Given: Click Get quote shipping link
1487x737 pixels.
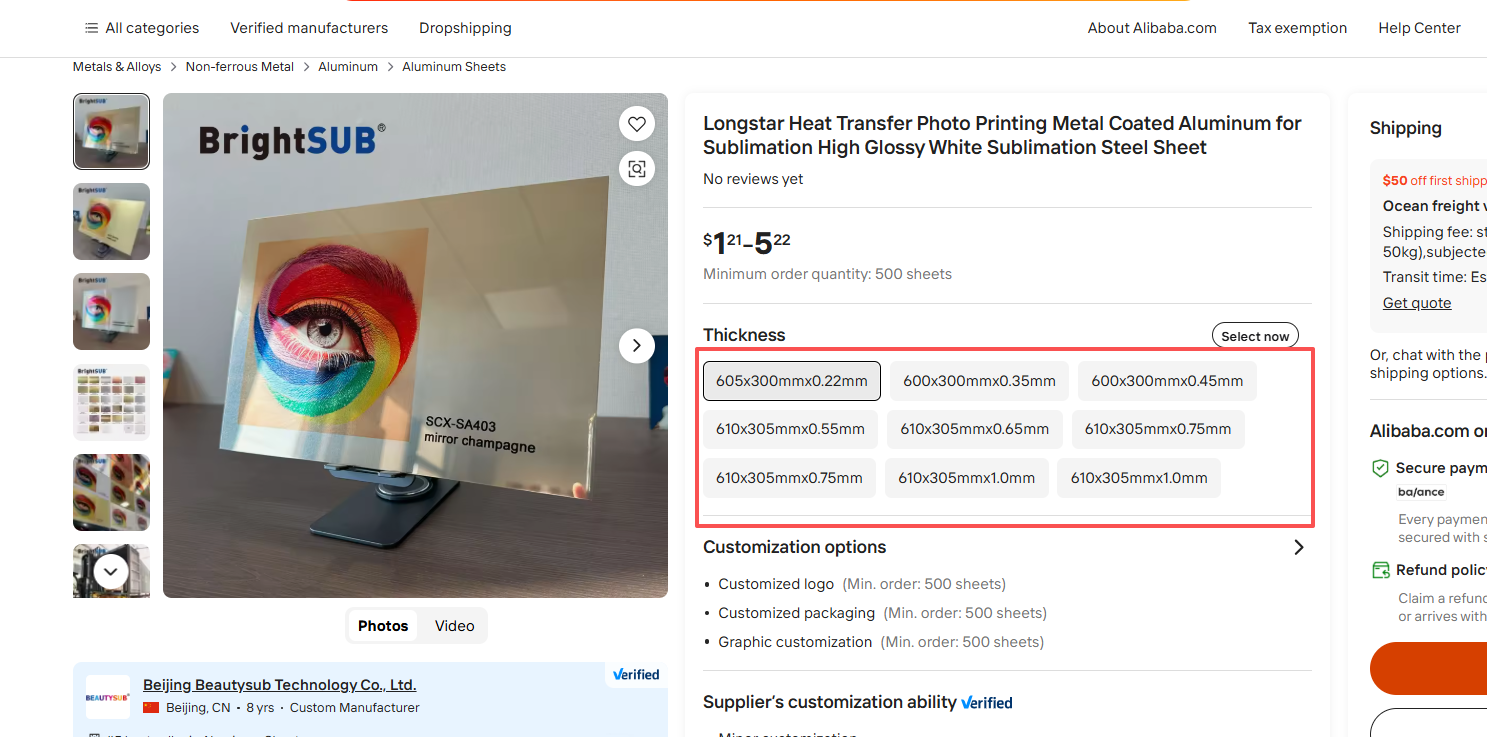Looking at the screenshot, I should pos(1416,303).
